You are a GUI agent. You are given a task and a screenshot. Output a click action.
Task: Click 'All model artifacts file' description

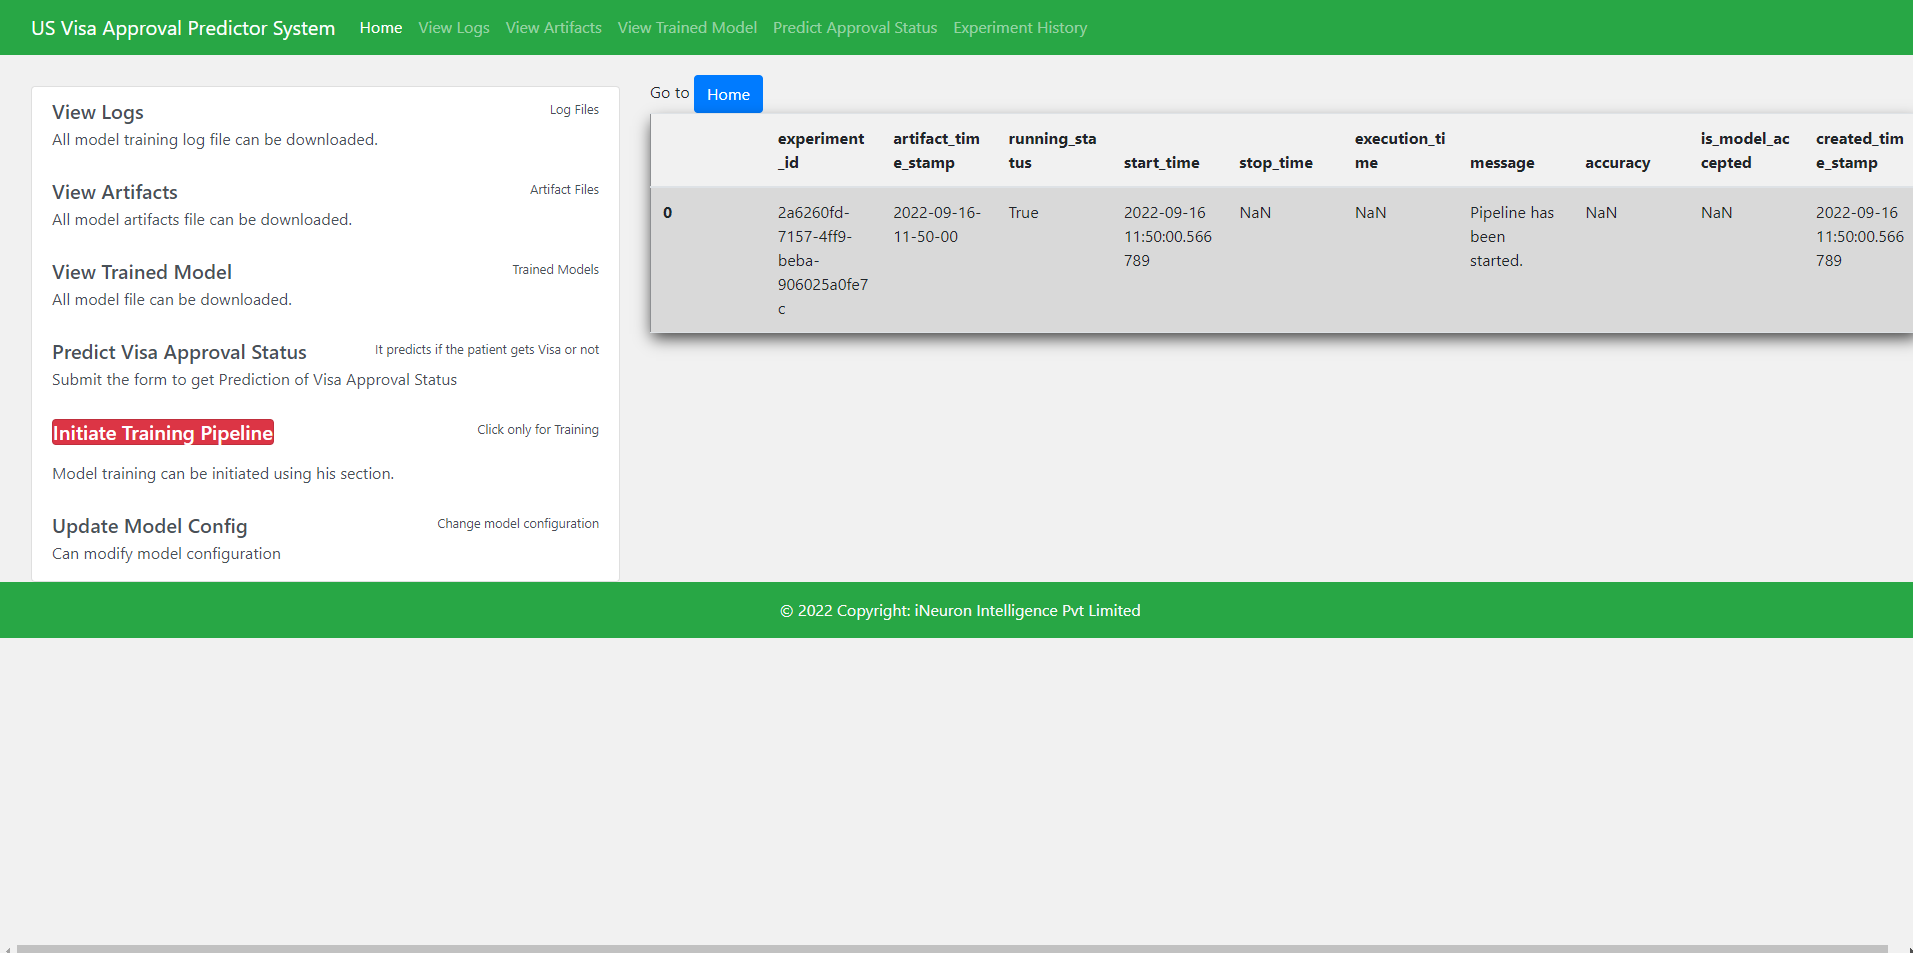point(202,220)
